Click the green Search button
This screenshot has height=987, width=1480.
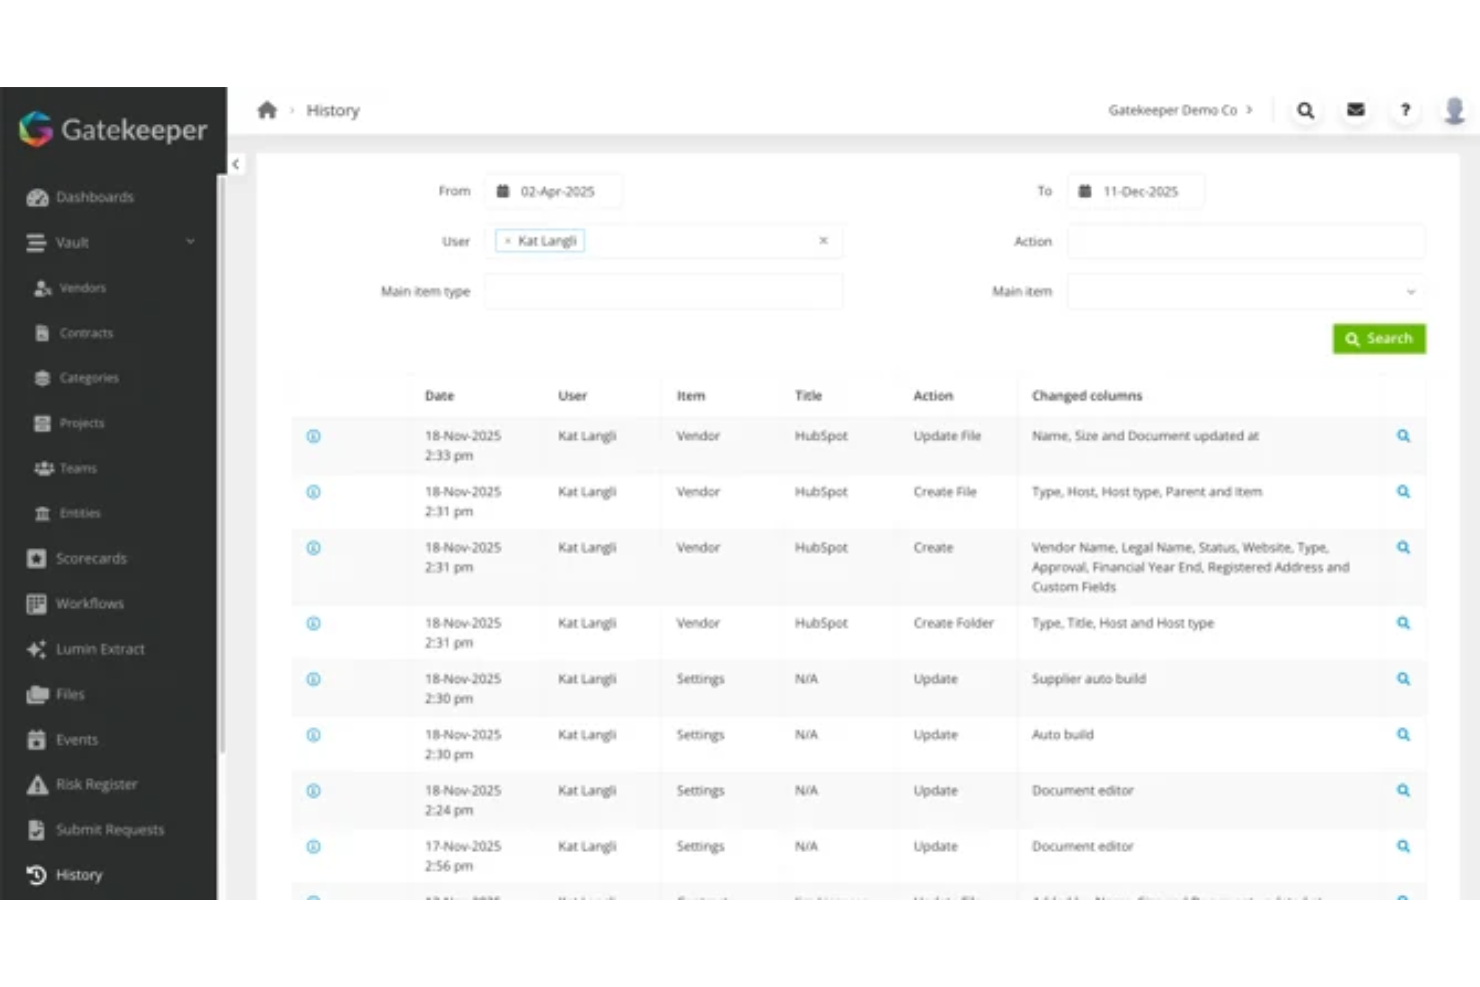tap(1379, 338)
